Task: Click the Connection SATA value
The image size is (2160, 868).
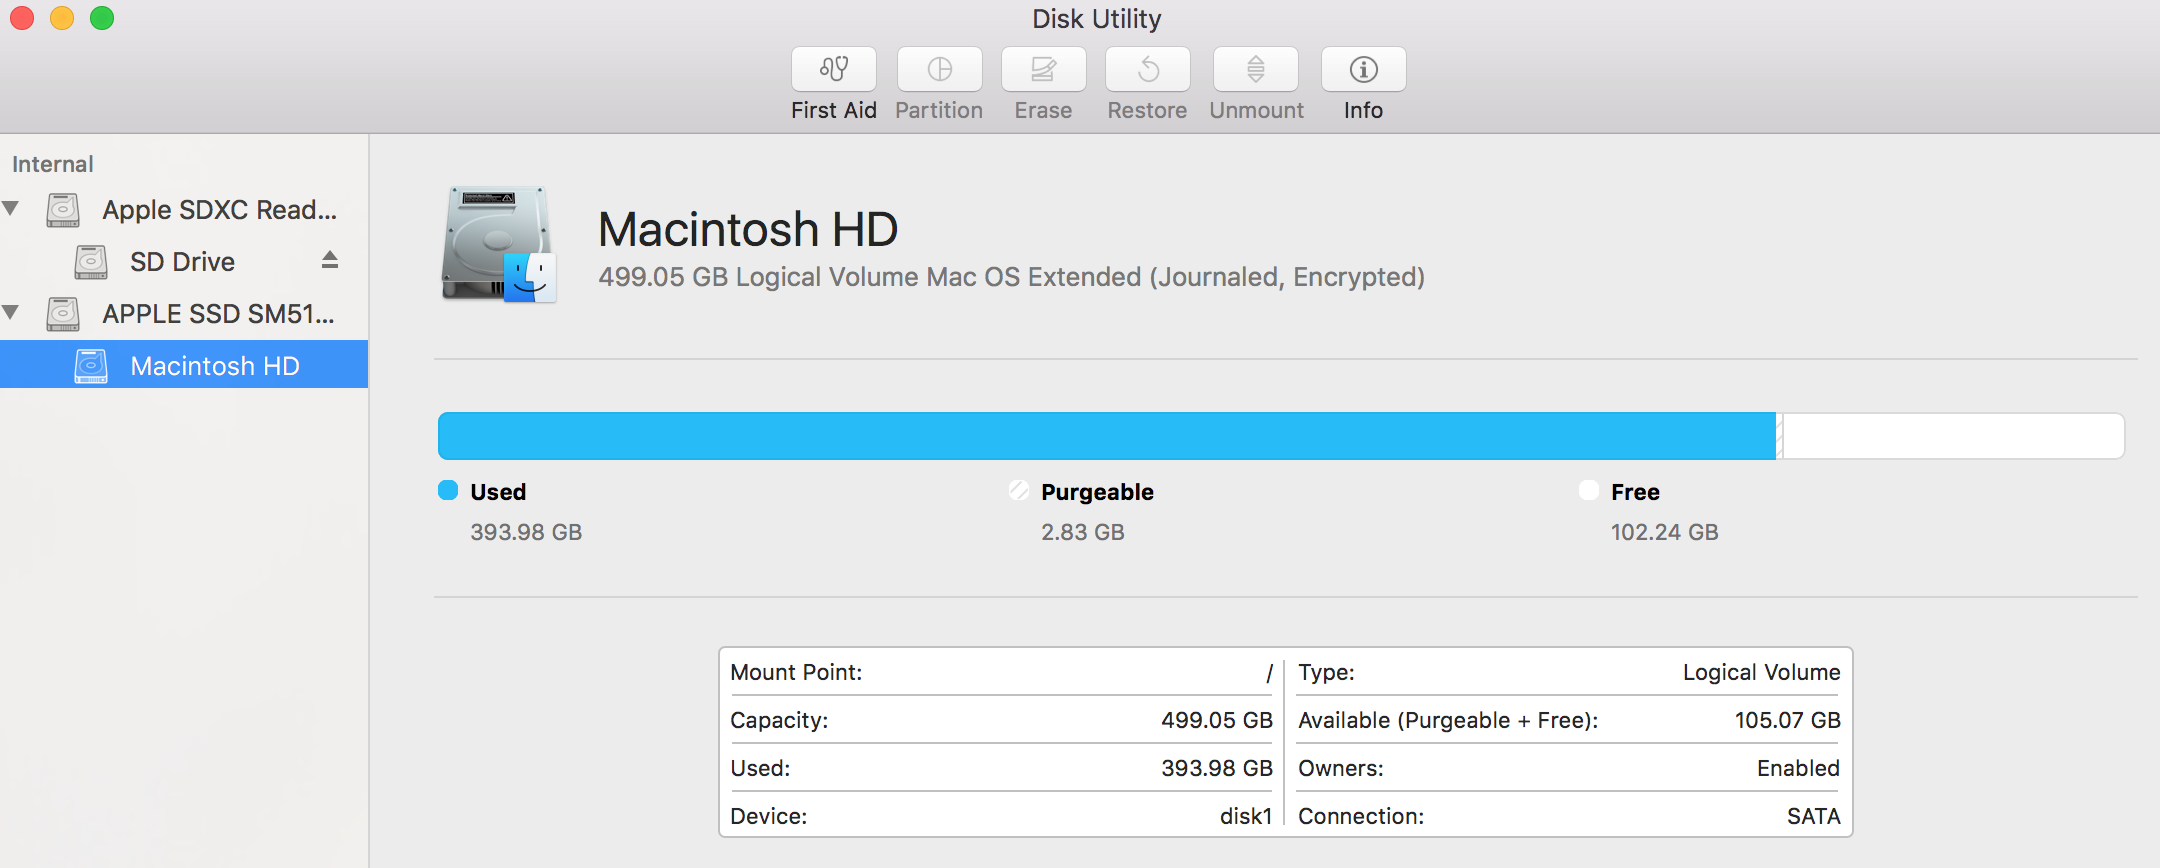Action: [x=1814, y=816]
